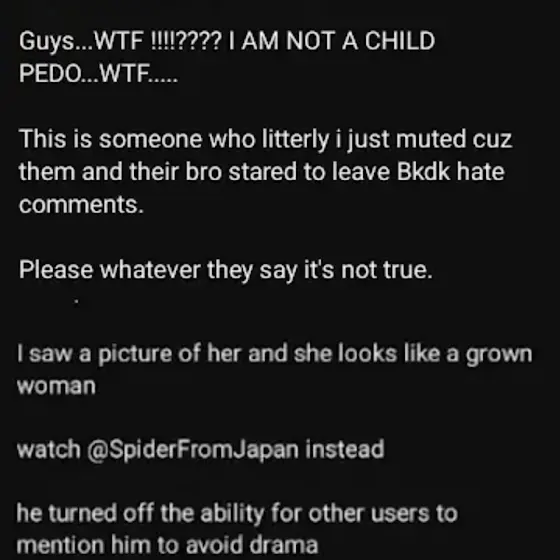Click 'mention him to avoid drama' line

(x=167, y=545)
